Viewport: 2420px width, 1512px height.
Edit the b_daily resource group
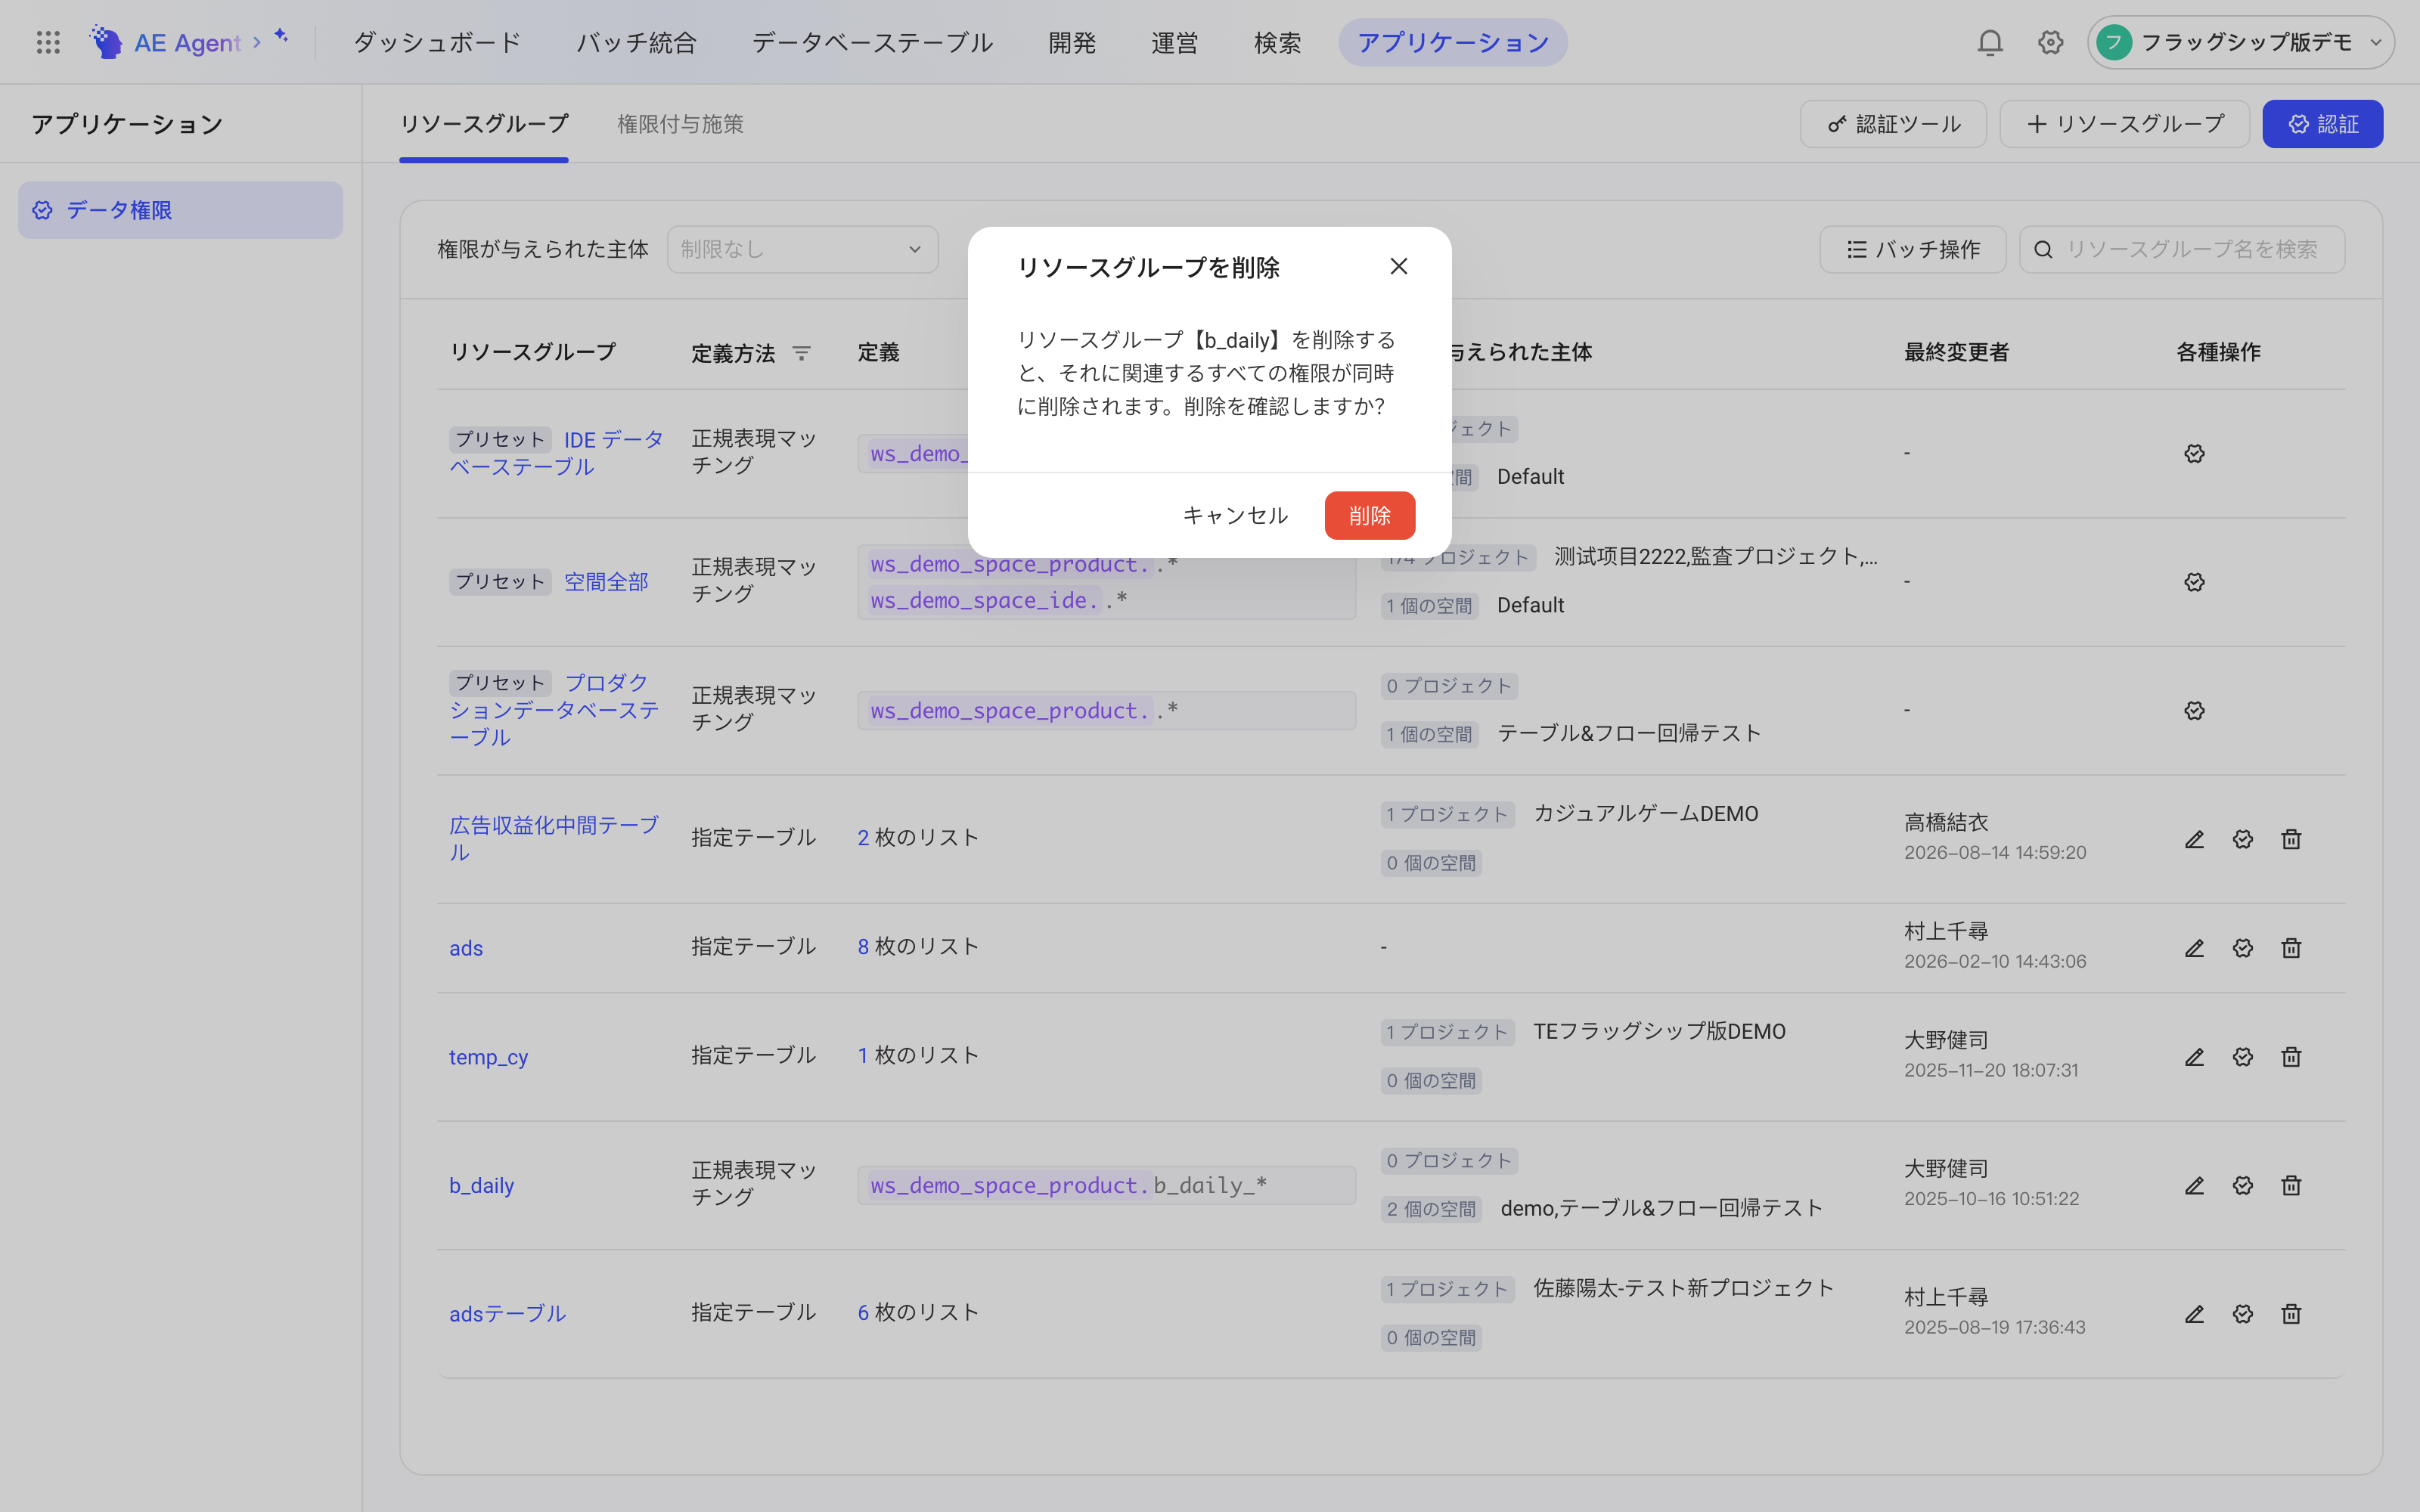2194,1185
